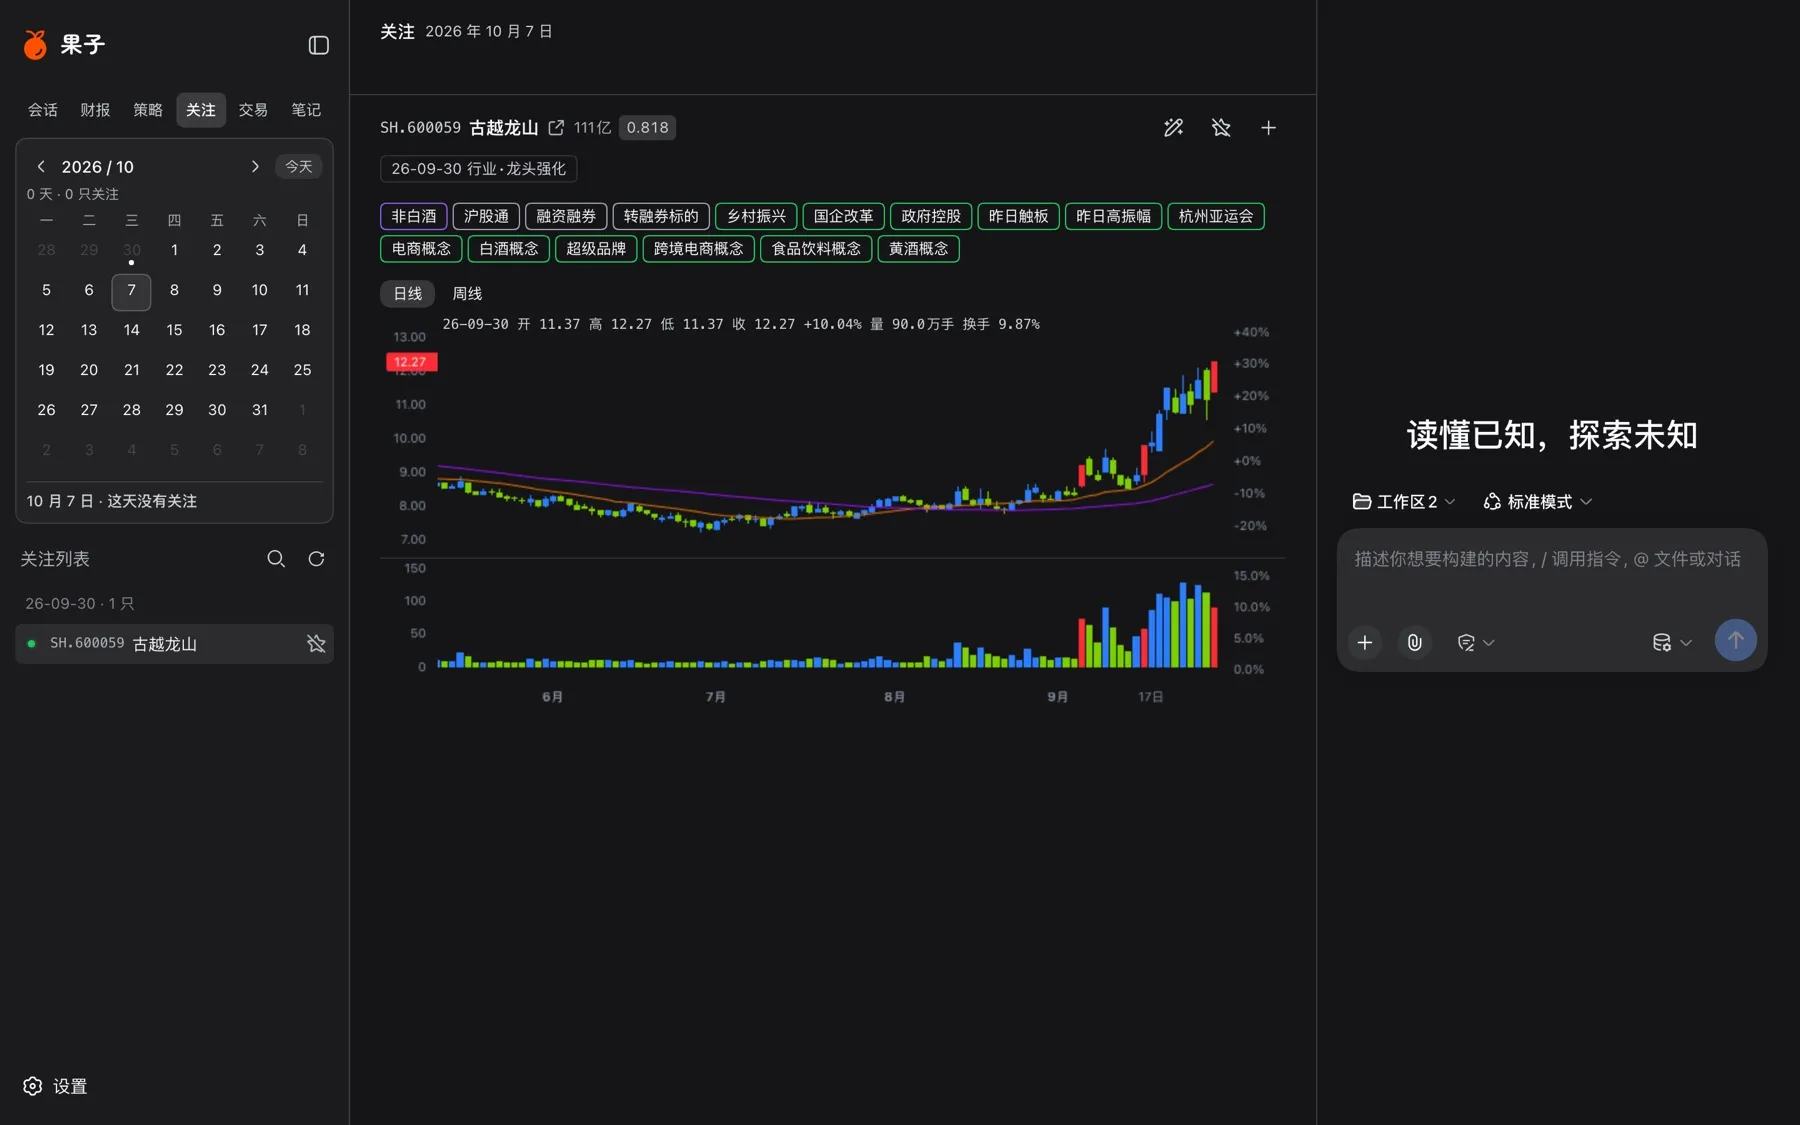Unpin 古越龙山 in the stock header
Viewport: 1800px width, 1125px height.
click(x=1221, y=128)
